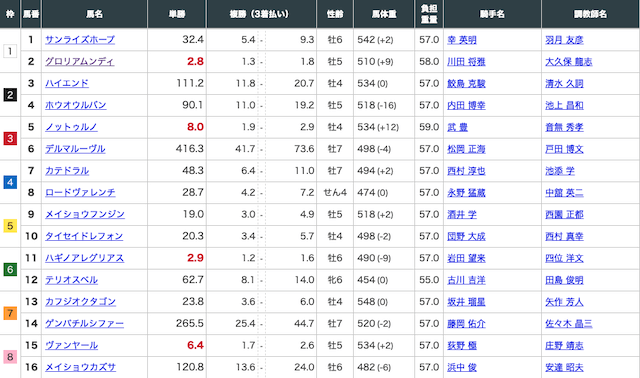640x378 pixels.
Task: Open horse link デルマルーヴル
Action: [75, 149]
